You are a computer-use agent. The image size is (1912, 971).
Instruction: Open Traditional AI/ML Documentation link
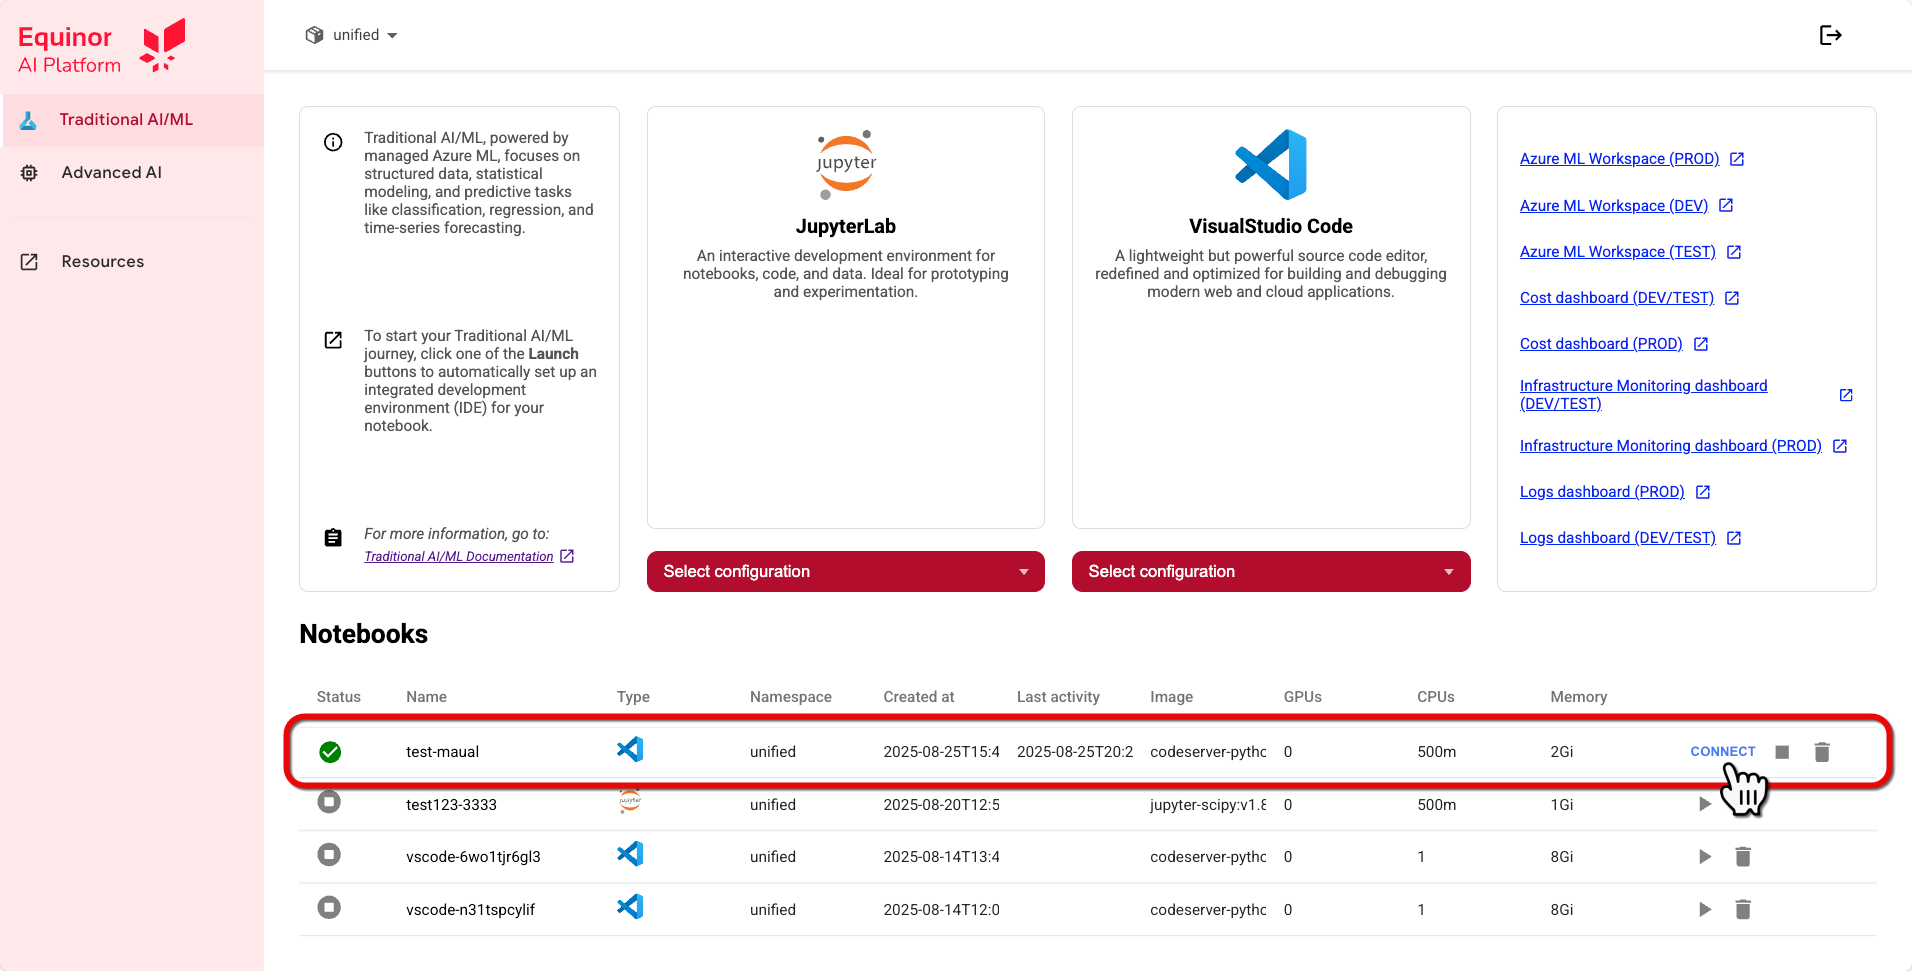(458, 557)
